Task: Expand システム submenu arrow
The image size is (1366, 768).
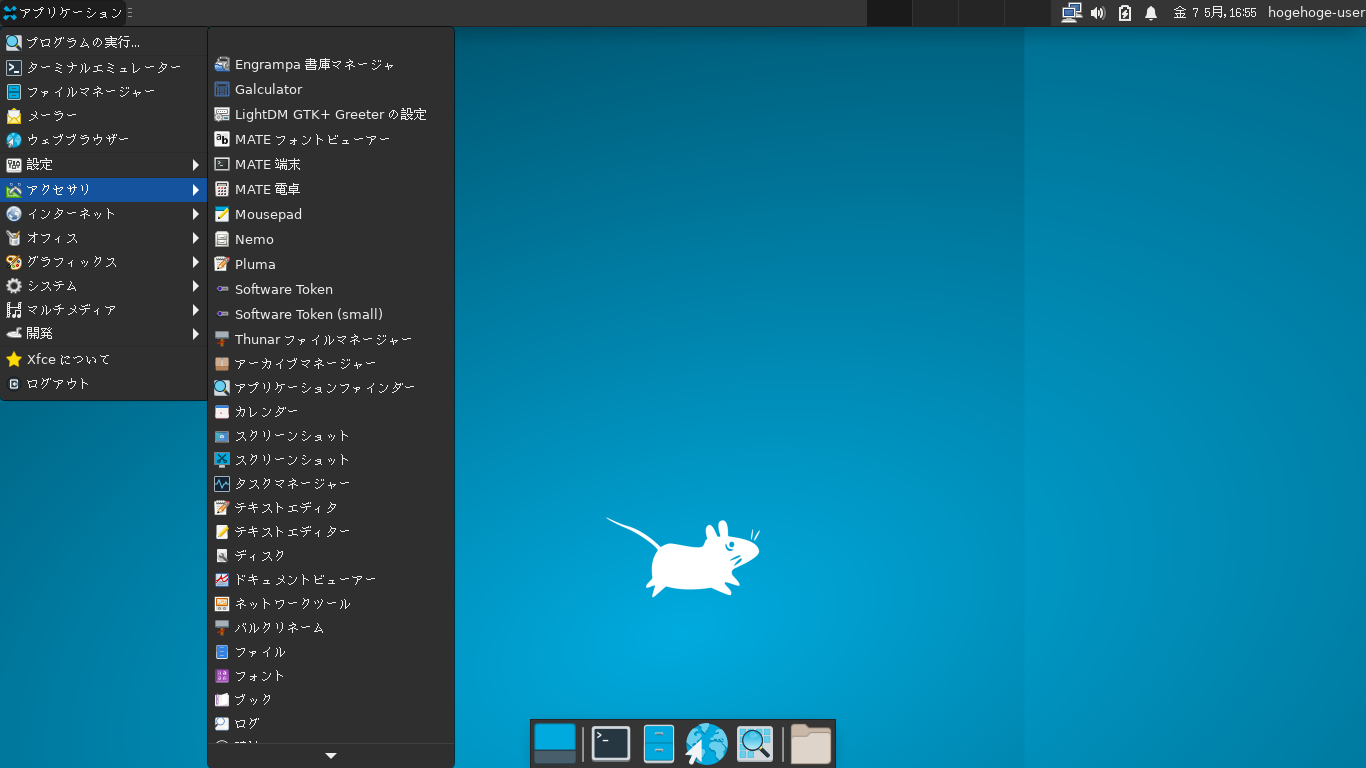Action: tap(196, 286)
